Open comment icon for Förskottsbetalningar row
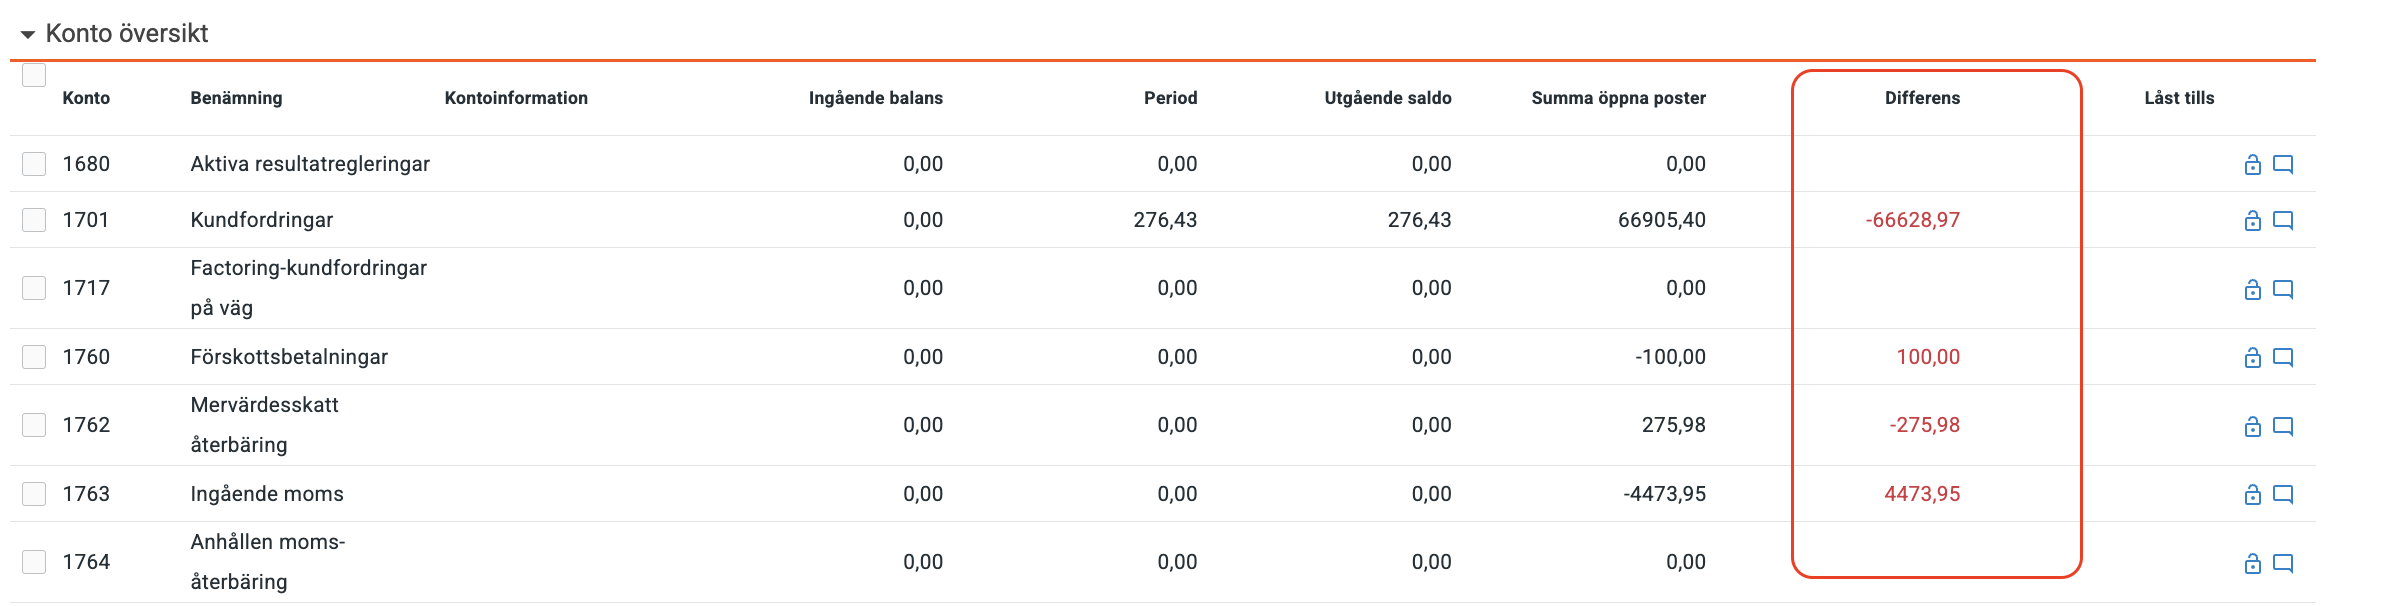The width and height of the screenshot is (2386, 606). [x=2283, y=358]
